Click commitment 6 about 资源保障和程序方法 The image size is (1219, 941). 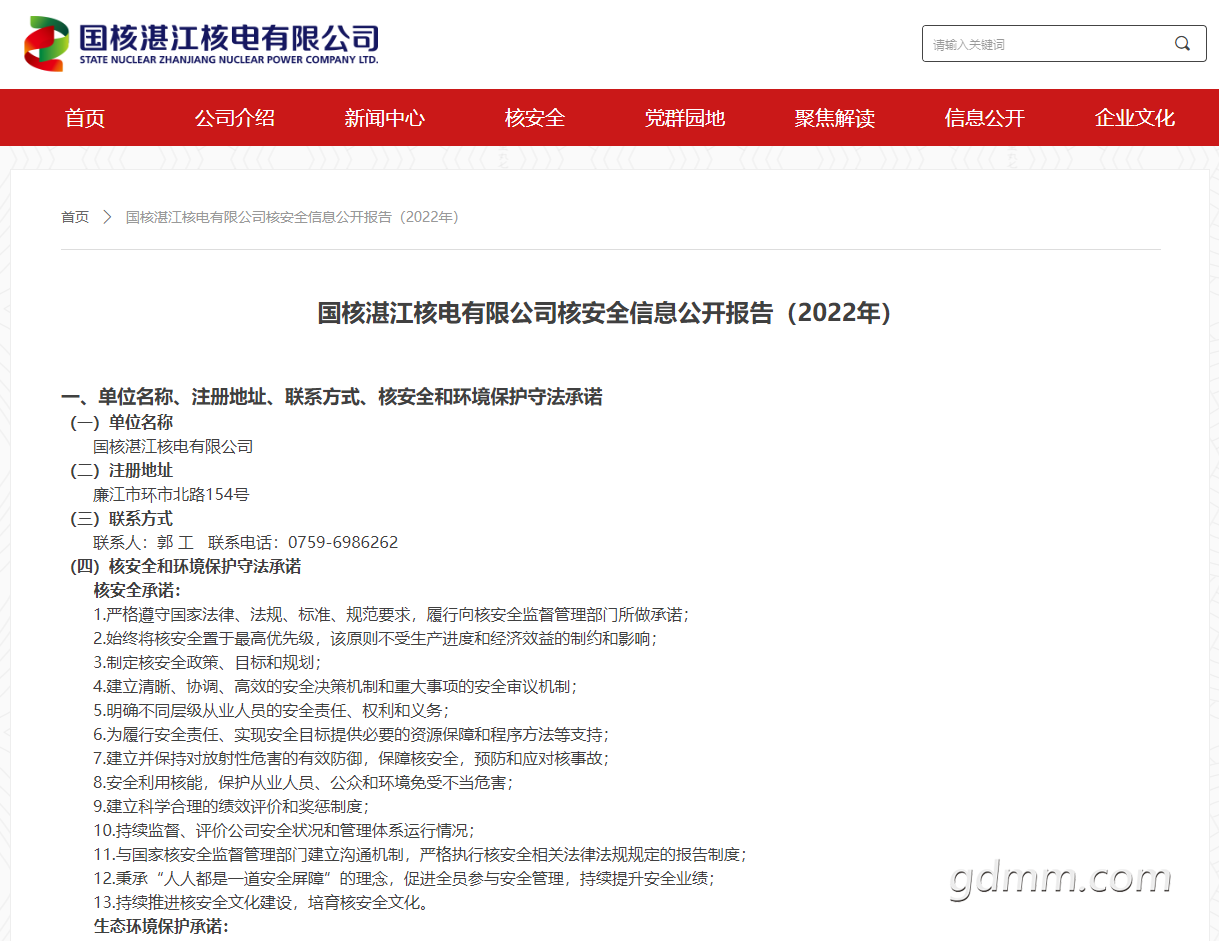pyautogui.click(x=351, y=734)
